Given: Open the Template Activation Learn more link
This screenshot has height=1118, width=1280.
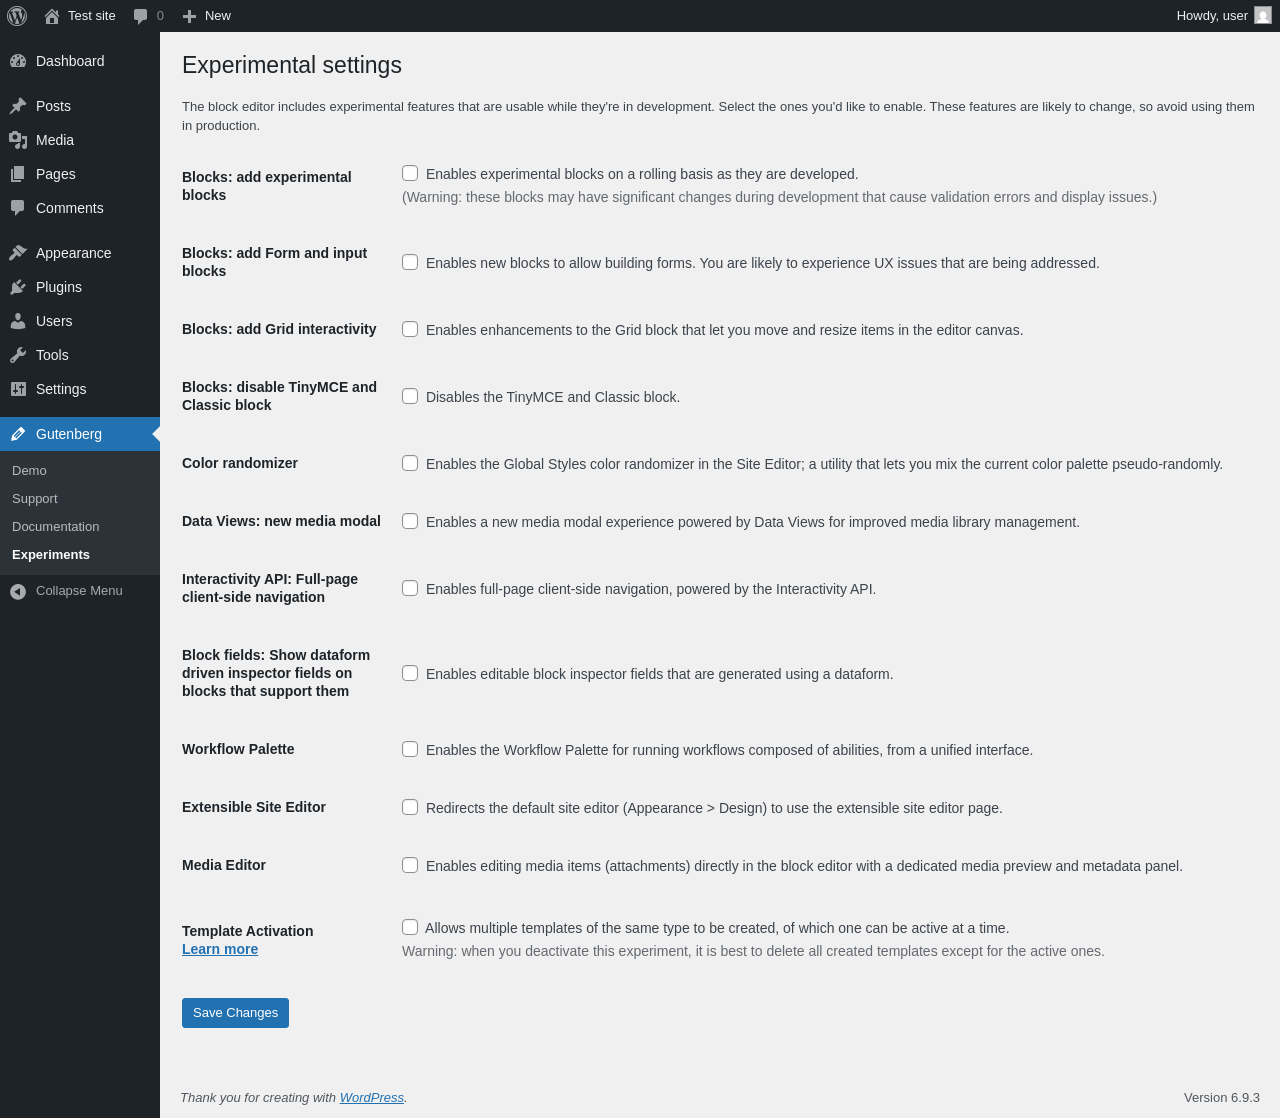Looking at the screenshot, I should 220,949.
